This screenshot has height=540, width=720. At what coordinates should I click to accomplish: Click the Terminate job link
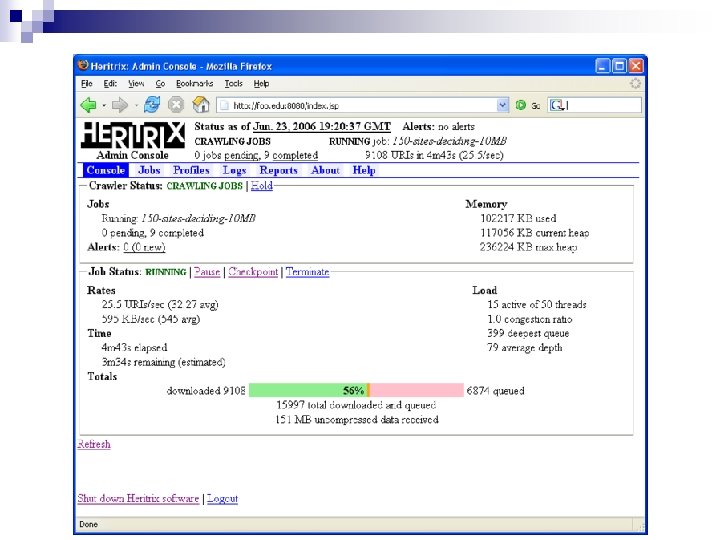[x=307, y=271]
